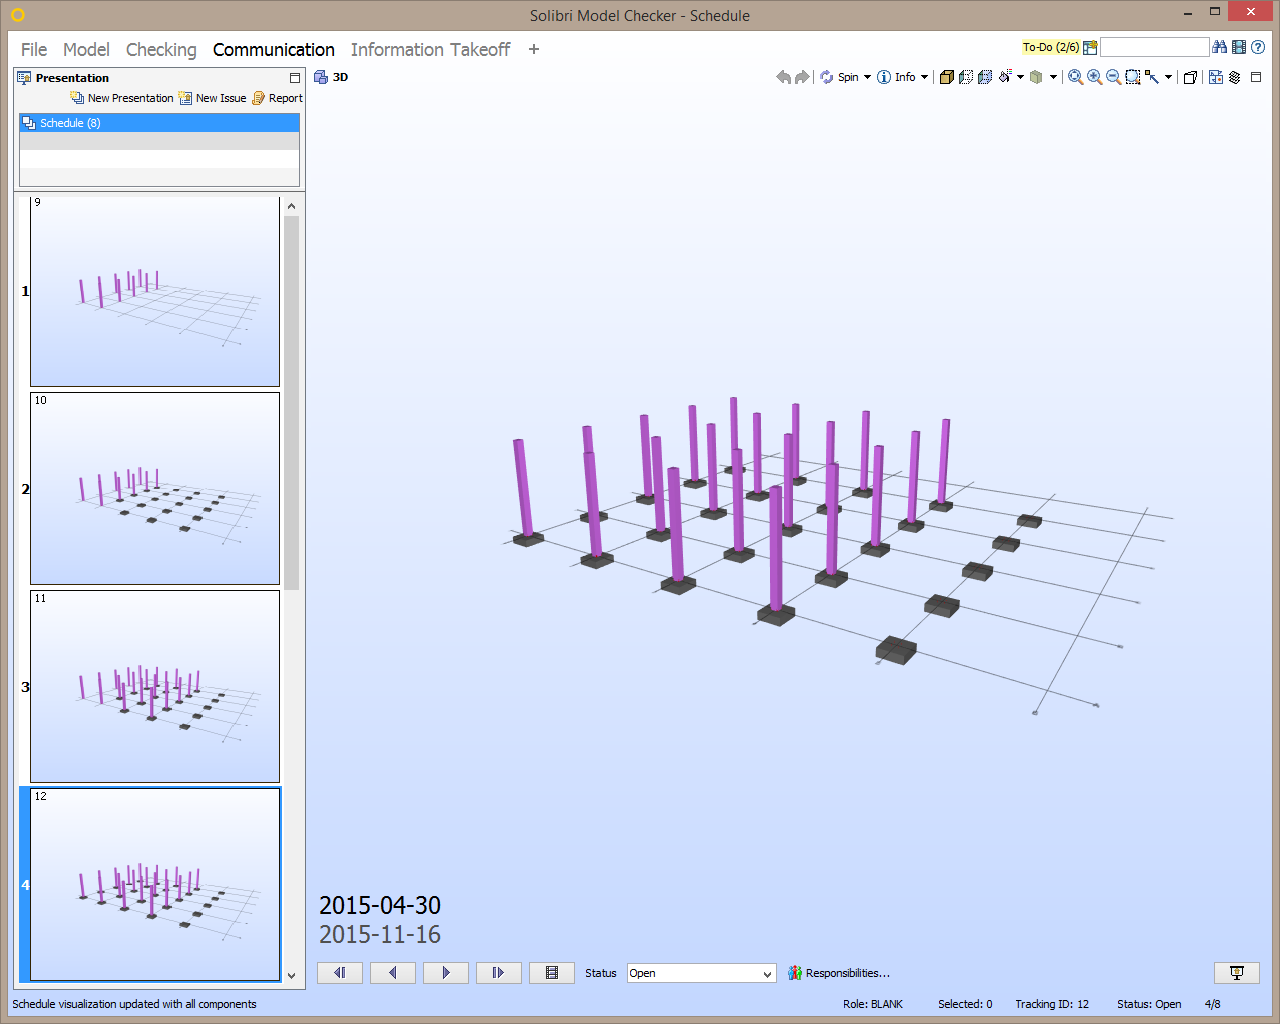Click the binoculars search icon near To-Do
1280x1024 pixels.
(x=1220, y=46)
